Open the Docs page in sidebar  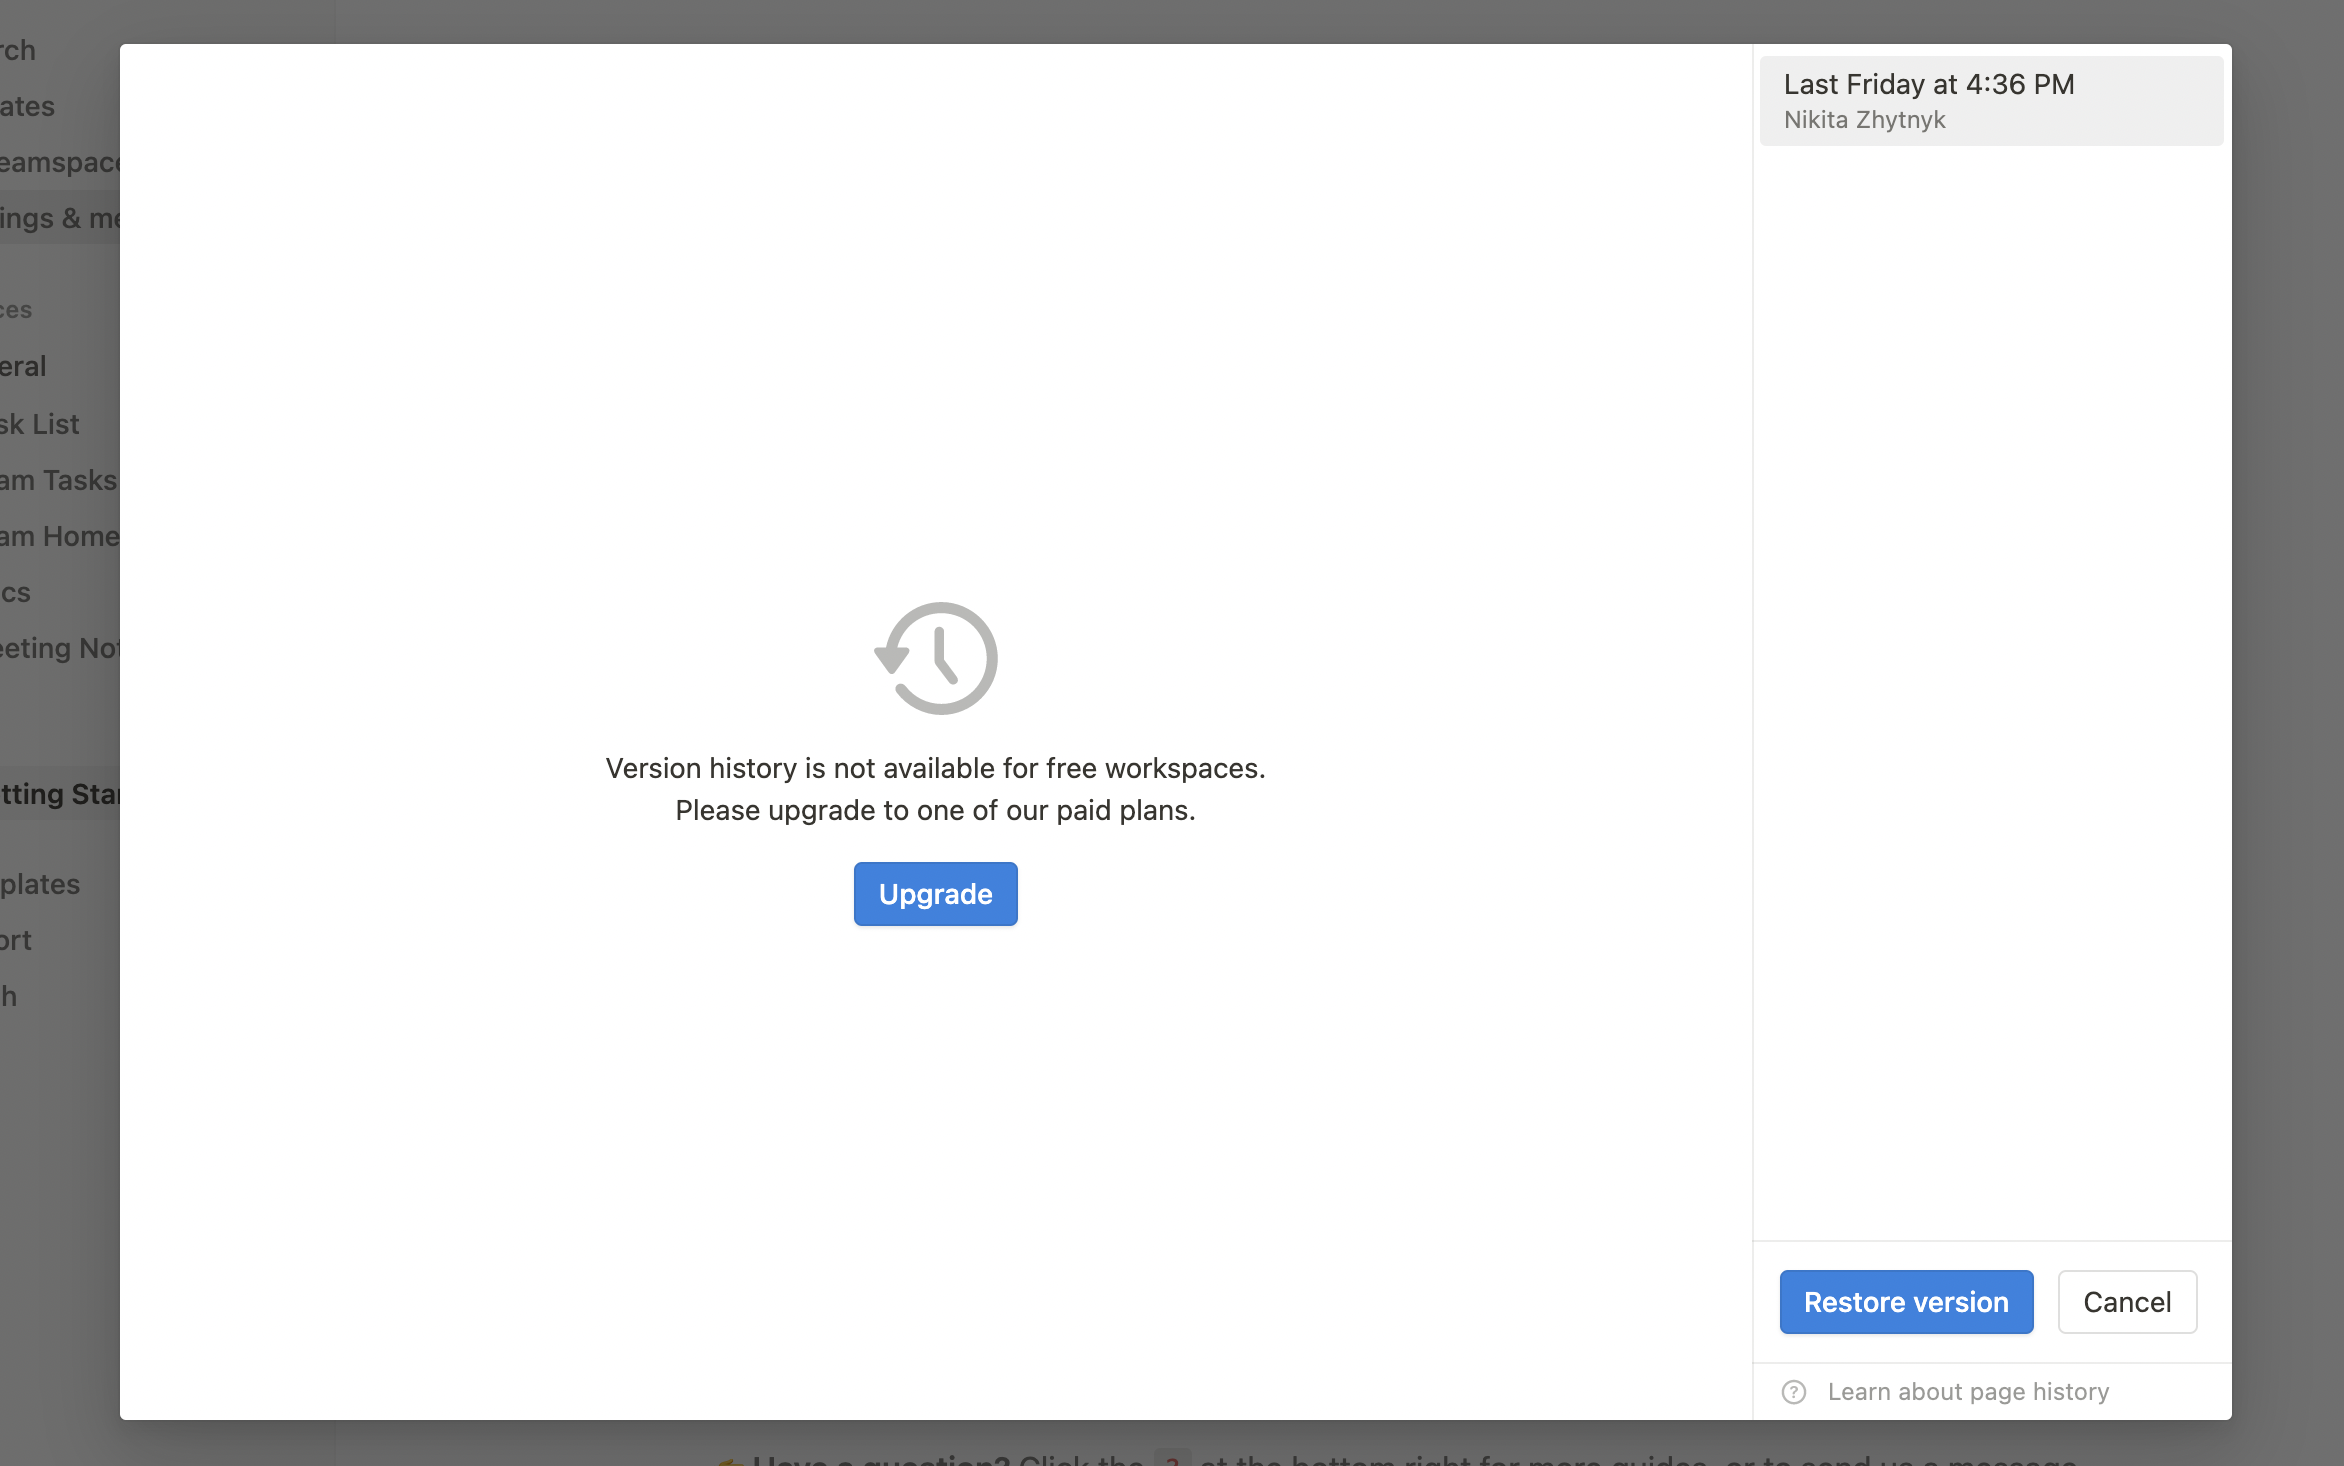pos(16,592)
